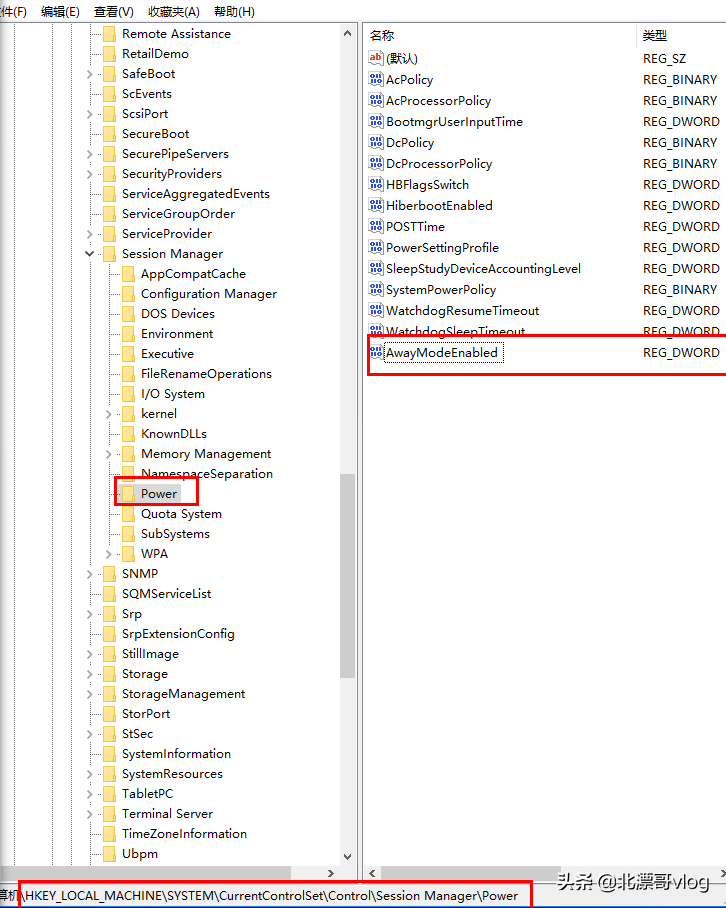Click the tree vertical scrollbar thumb
This screenshot has width=726, height=908.
click(347, 576)
